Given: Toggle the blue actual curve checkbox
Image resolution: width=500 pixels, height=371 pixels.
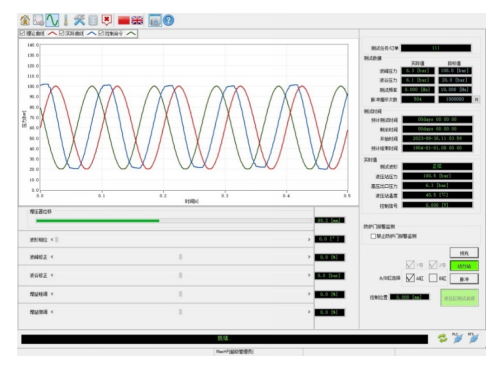Looking at the screenshot, I should (62, 33).
